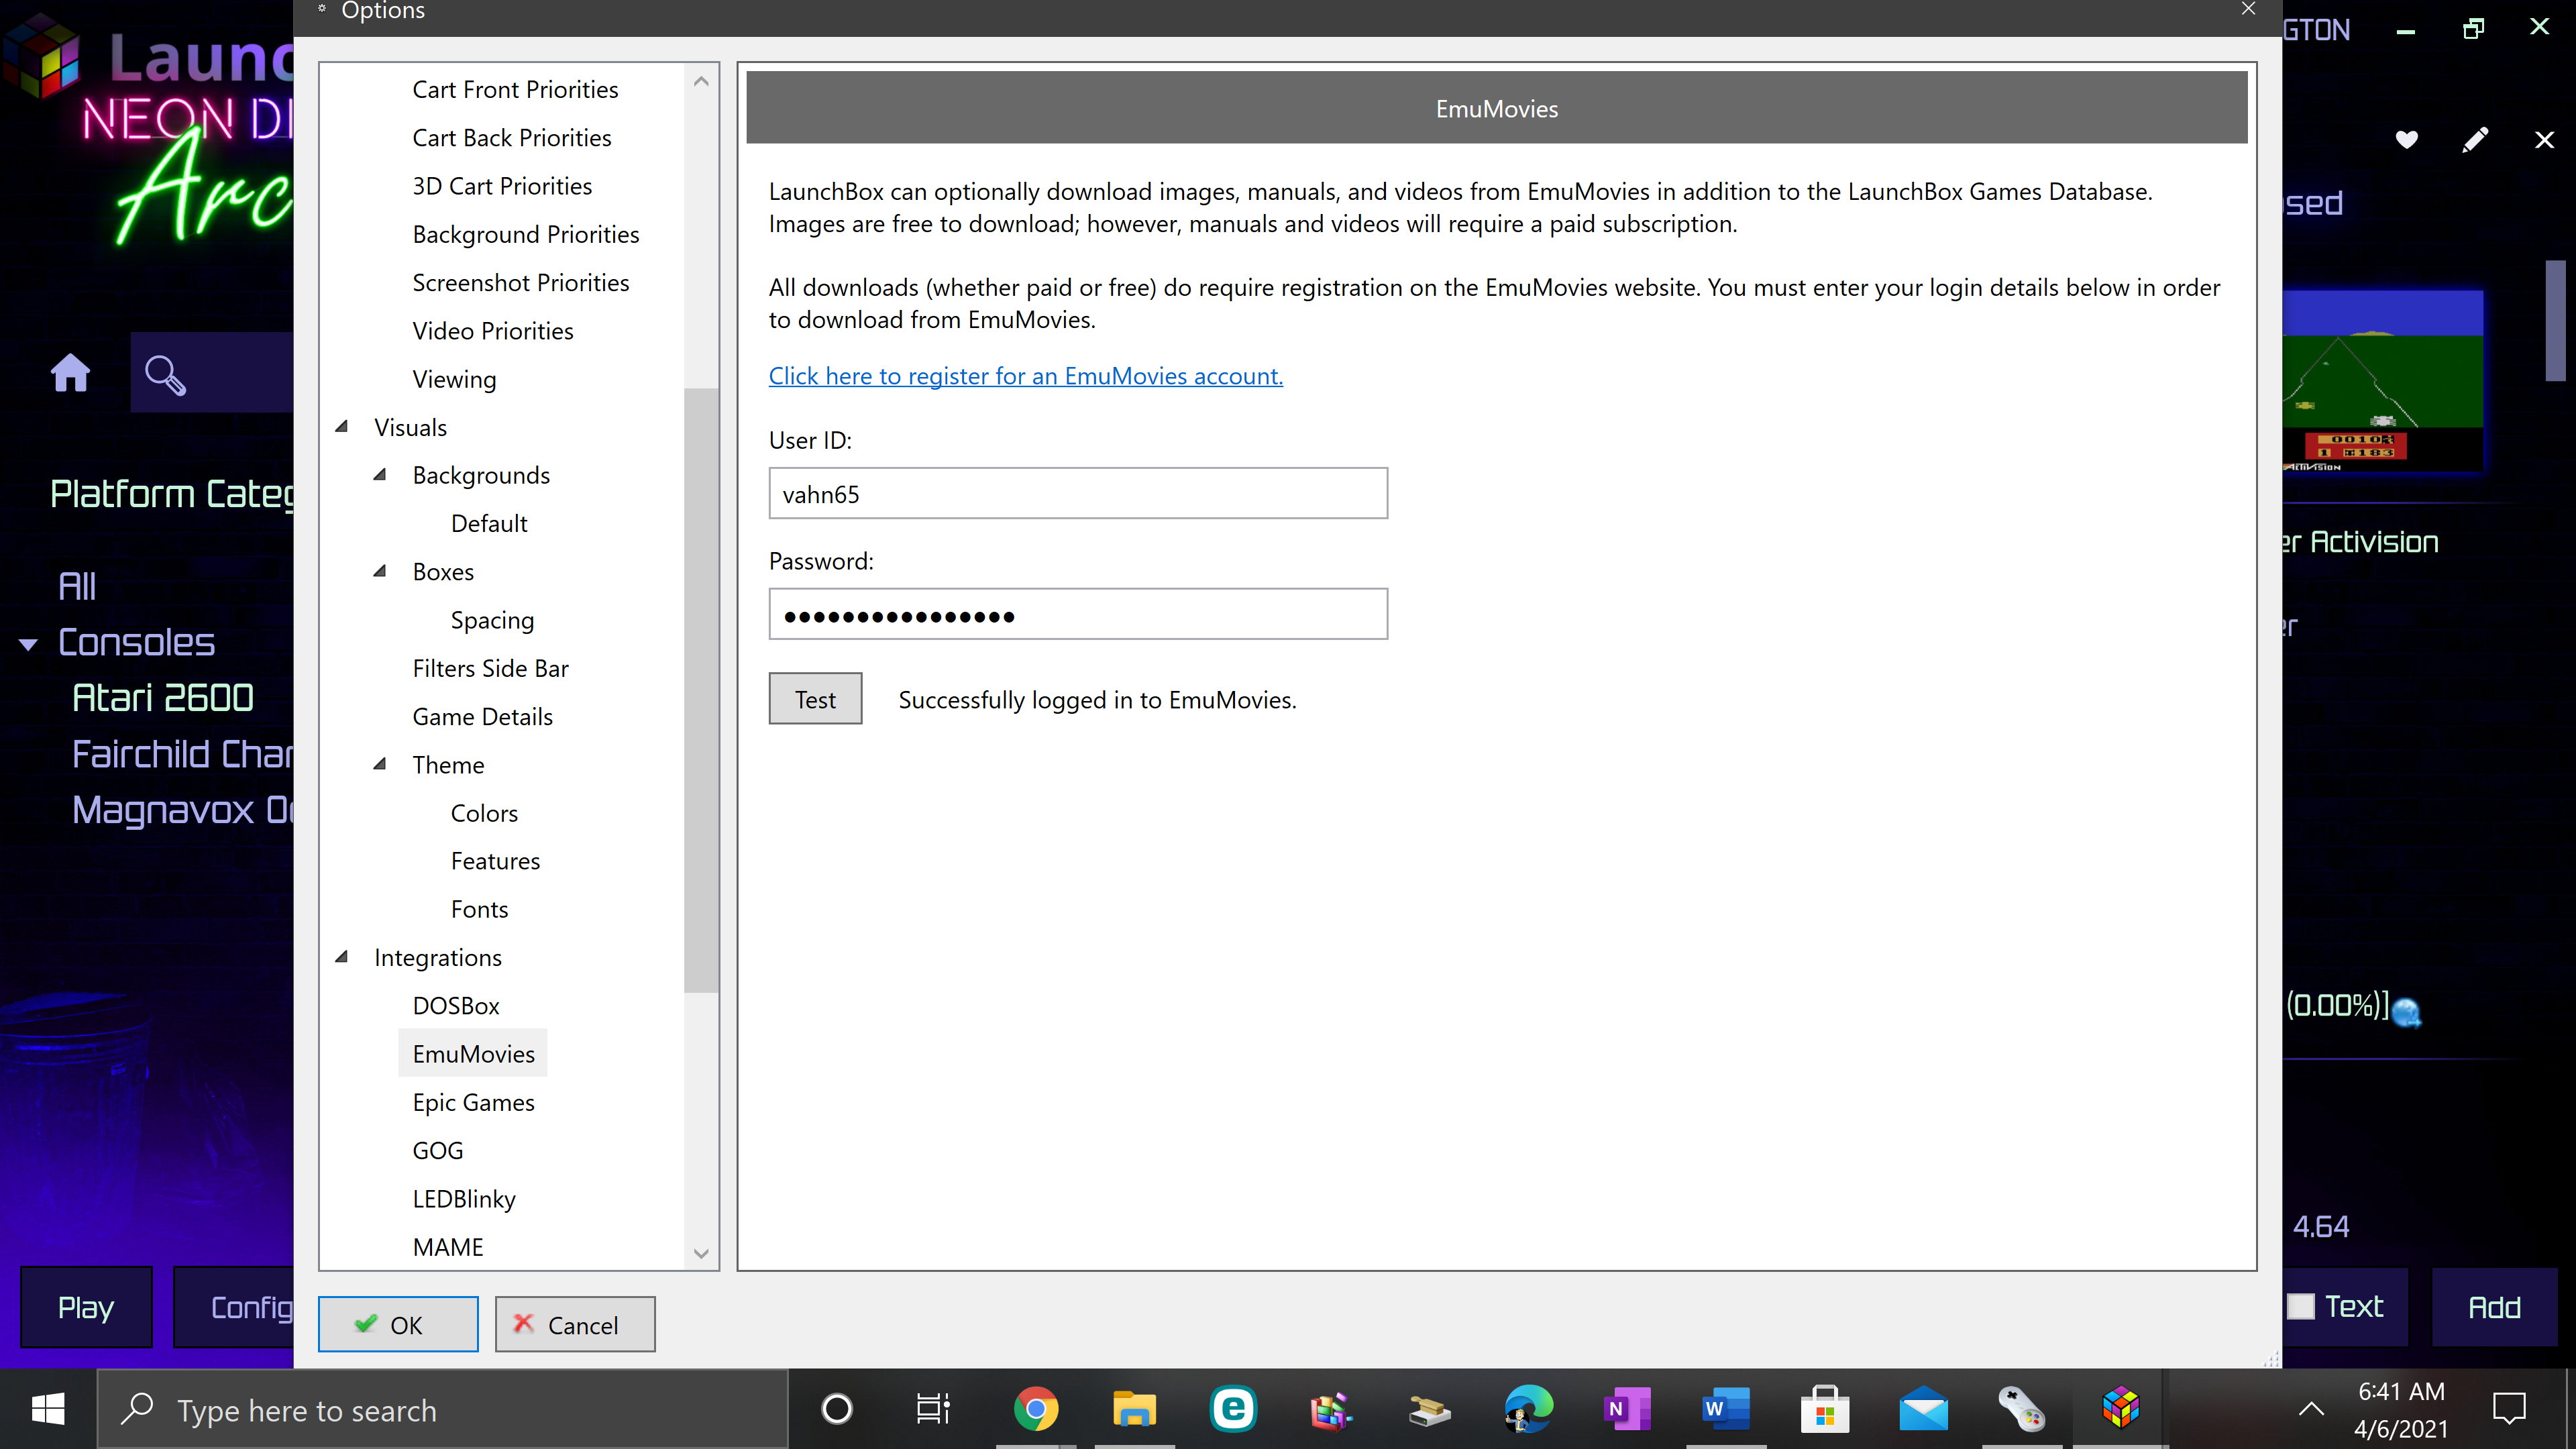The image size is (2576, 1449).
Task: Open DOSBox integration settings
Action: point(456,1006)
